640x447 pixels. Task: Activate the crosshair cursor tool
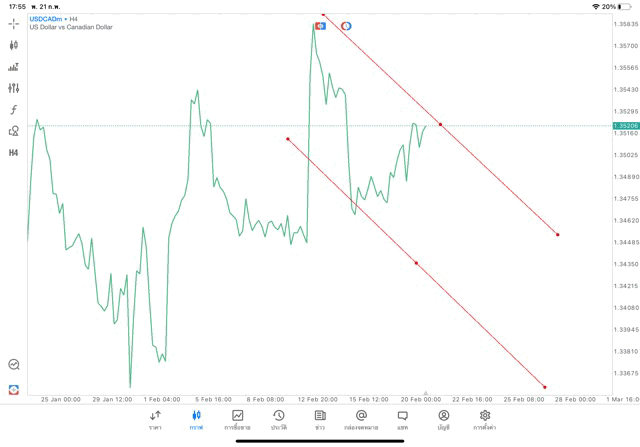pos(14,23)
